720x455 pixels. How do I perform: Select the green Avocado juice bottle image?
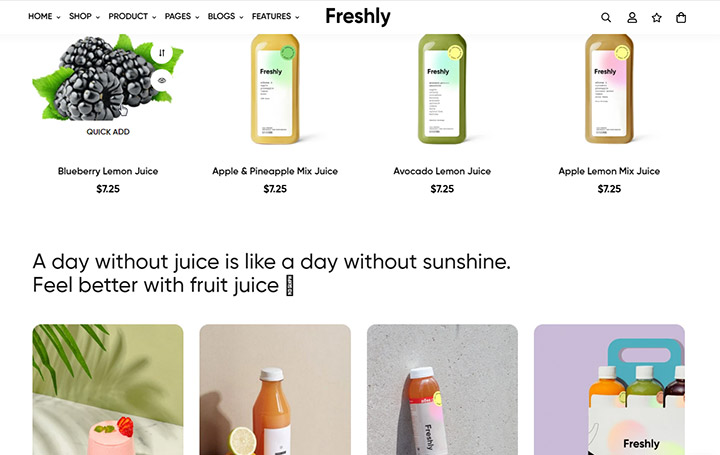click(x=442, y=89)
